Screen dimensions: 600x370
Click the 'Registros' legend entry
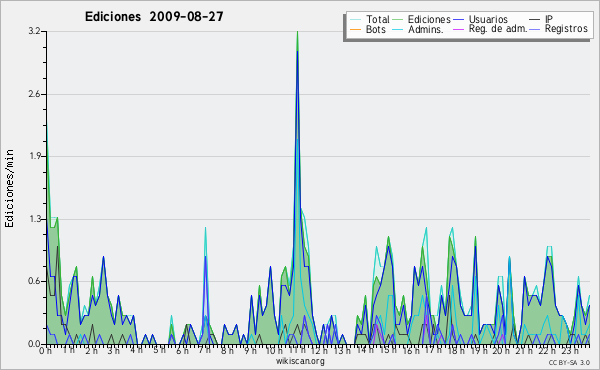[x=566, y=29]
